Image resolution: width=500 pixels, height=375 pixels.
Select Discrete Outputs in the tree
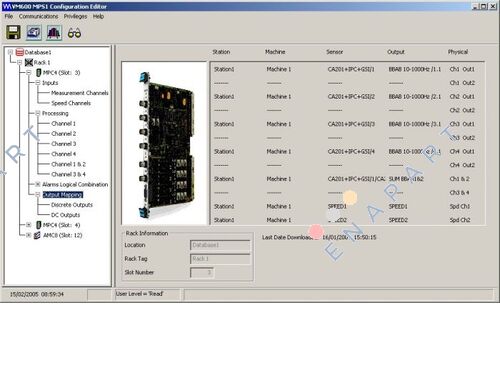pos(72,205)
